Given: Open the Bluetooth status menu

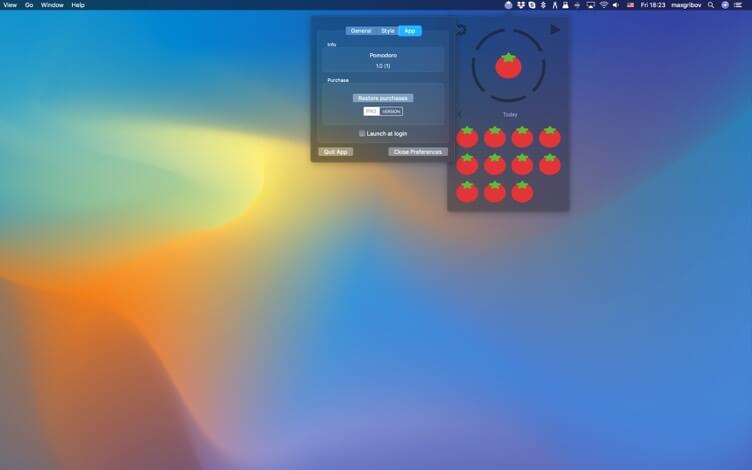Looking at the screenshot, I should coord(543,5).
